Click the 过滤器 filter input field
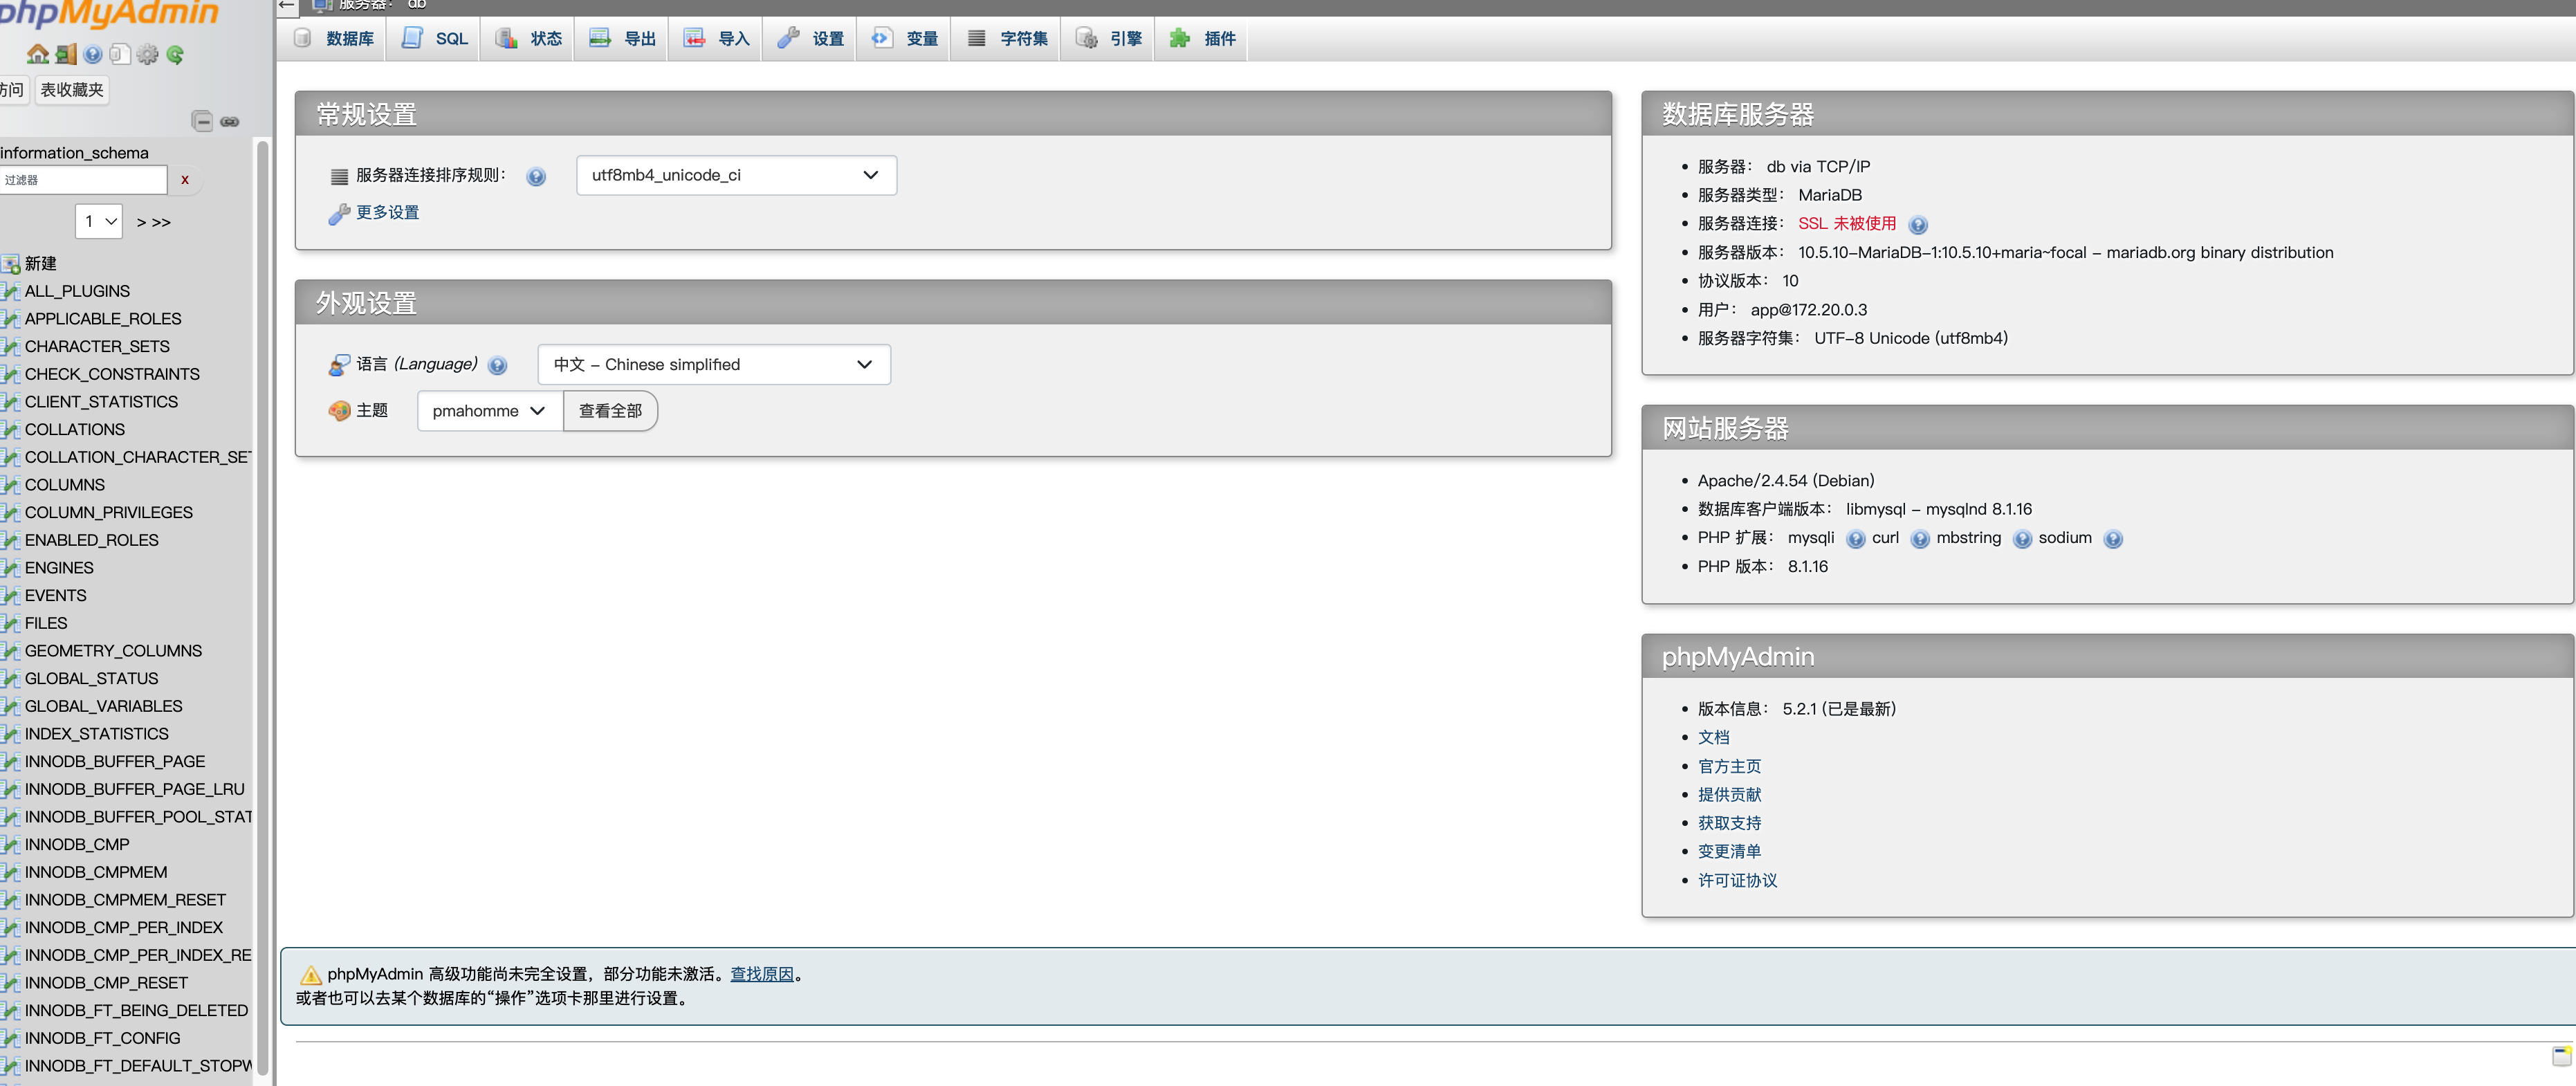 coord(83,180)
